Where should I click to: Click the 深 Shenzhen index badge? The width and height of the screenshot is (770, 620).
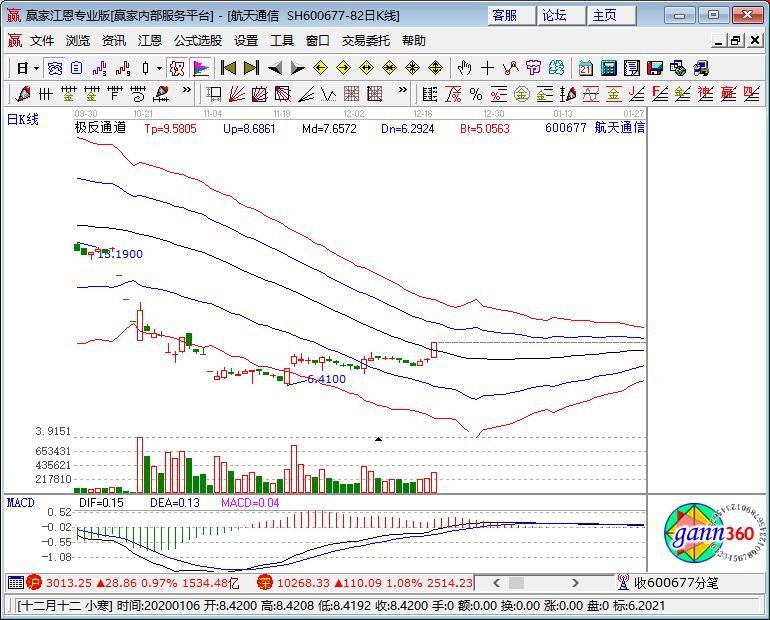click(x=264, y=583)
